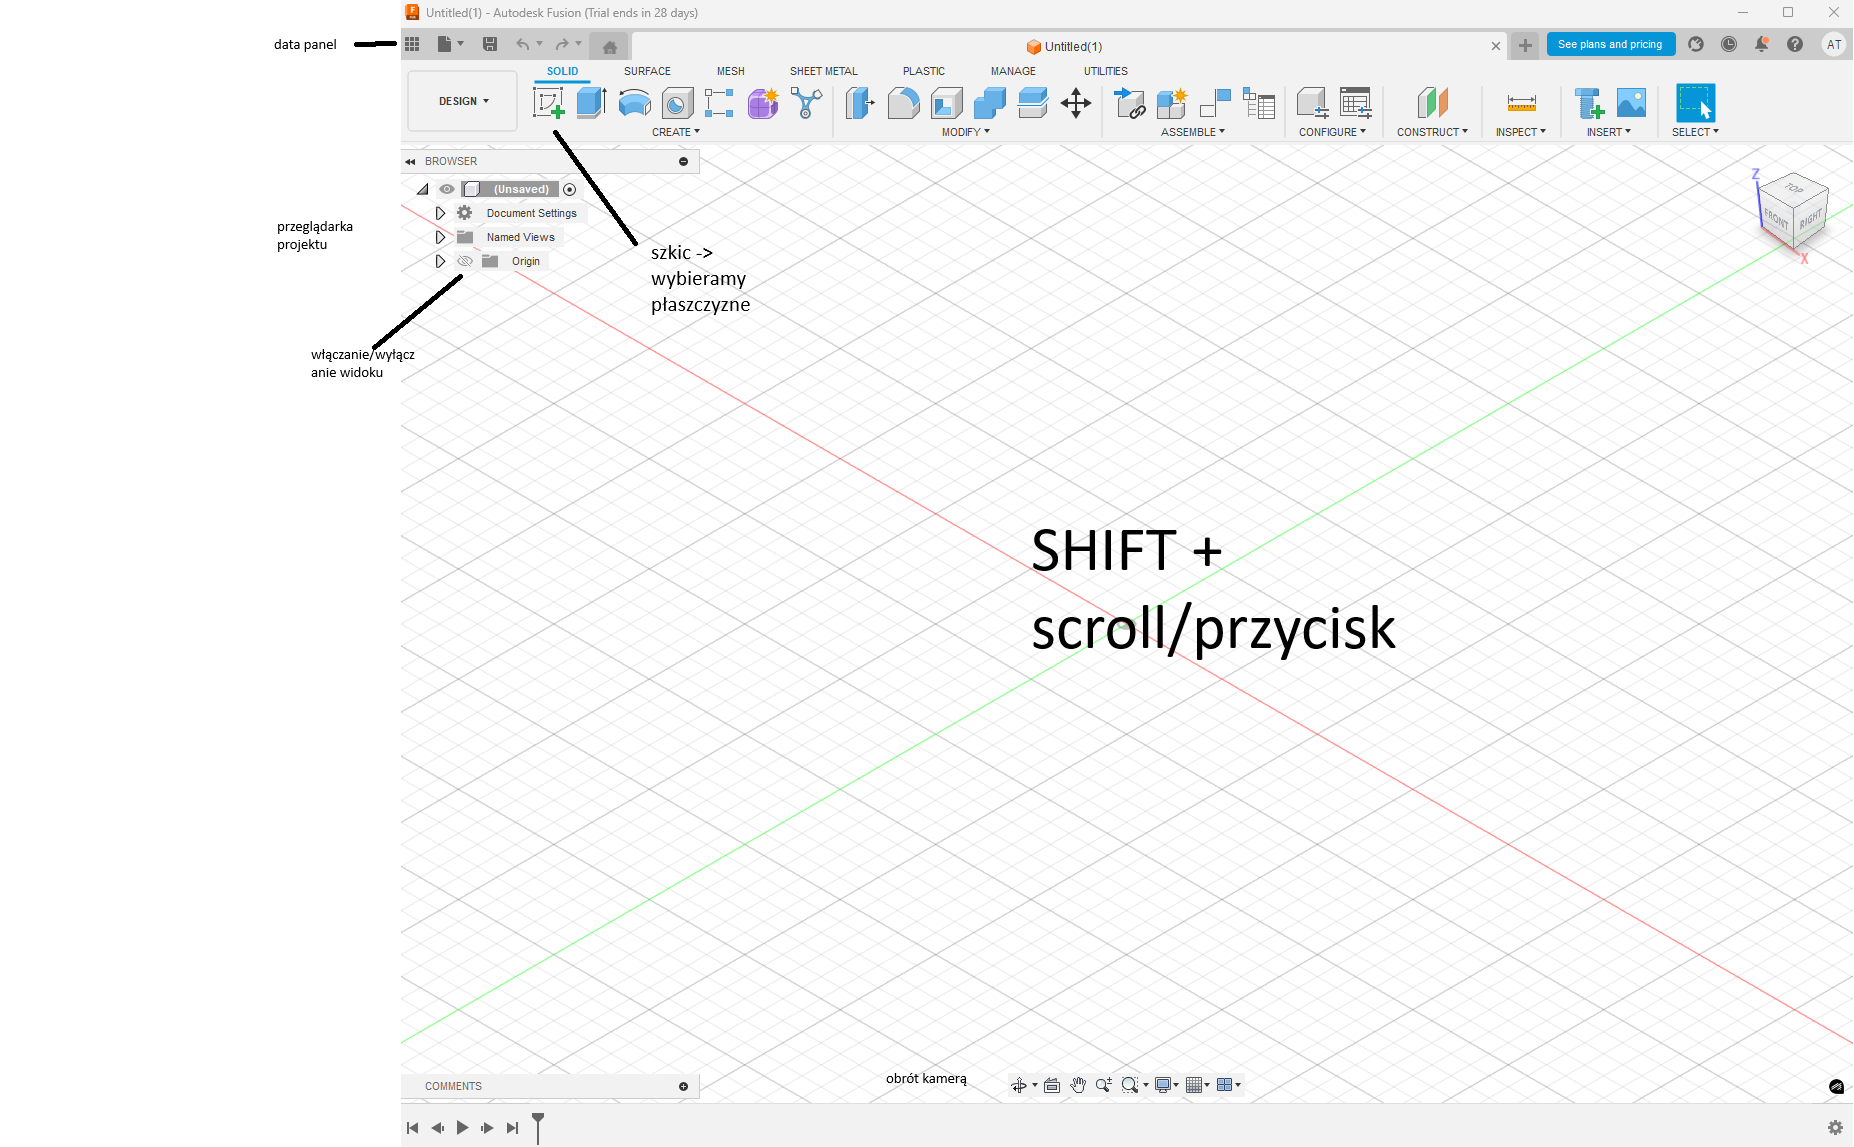Open the Measure tool under Inspect
Screen dimensions: 1854x1147
1521,103
